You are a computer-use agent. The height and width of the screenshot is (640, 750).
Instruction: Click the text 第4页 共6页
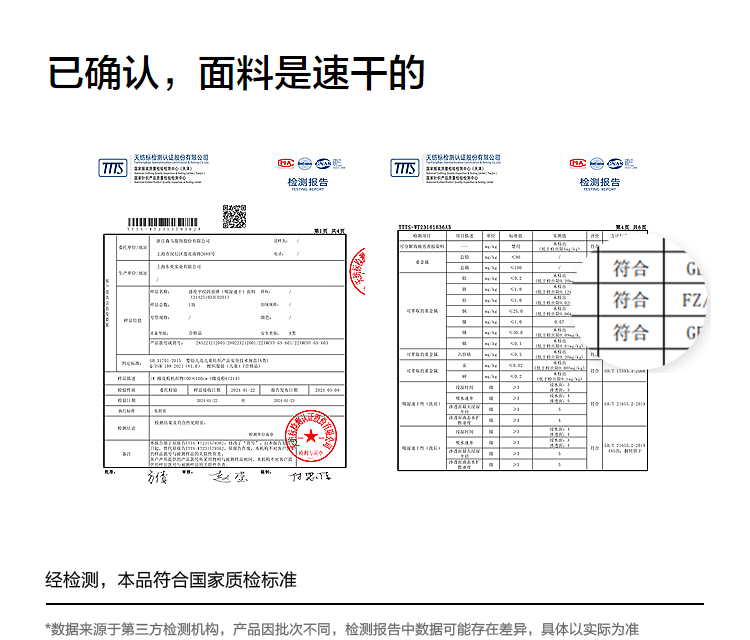coord(631,227)
